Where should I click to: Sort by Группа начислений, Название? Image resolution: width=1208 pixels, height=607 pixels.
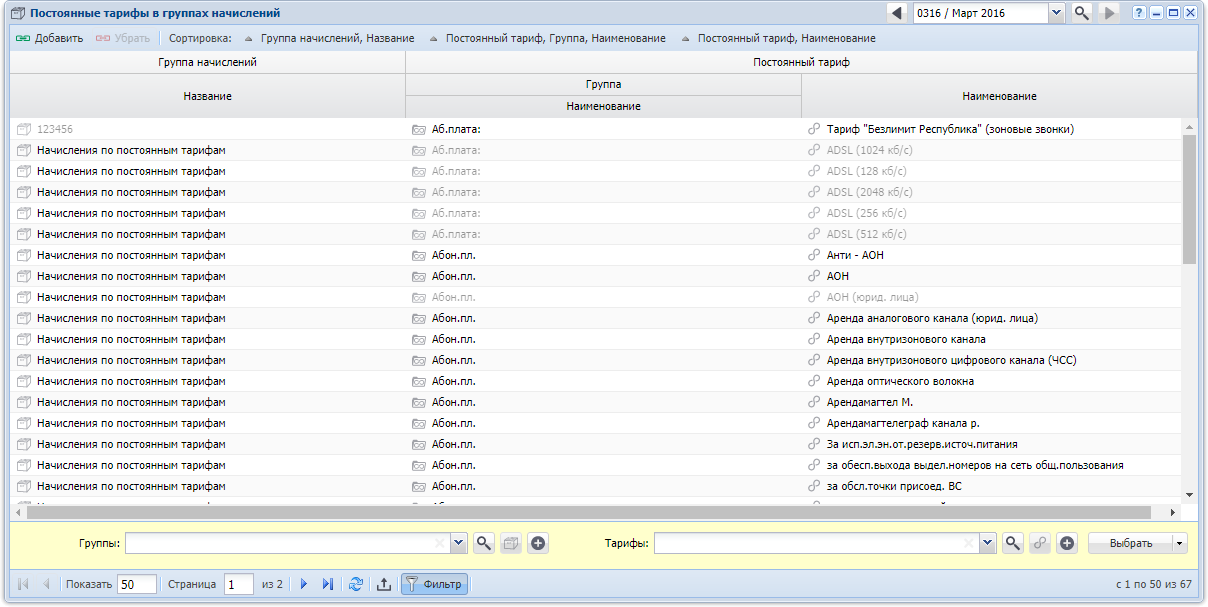point(329,38)
